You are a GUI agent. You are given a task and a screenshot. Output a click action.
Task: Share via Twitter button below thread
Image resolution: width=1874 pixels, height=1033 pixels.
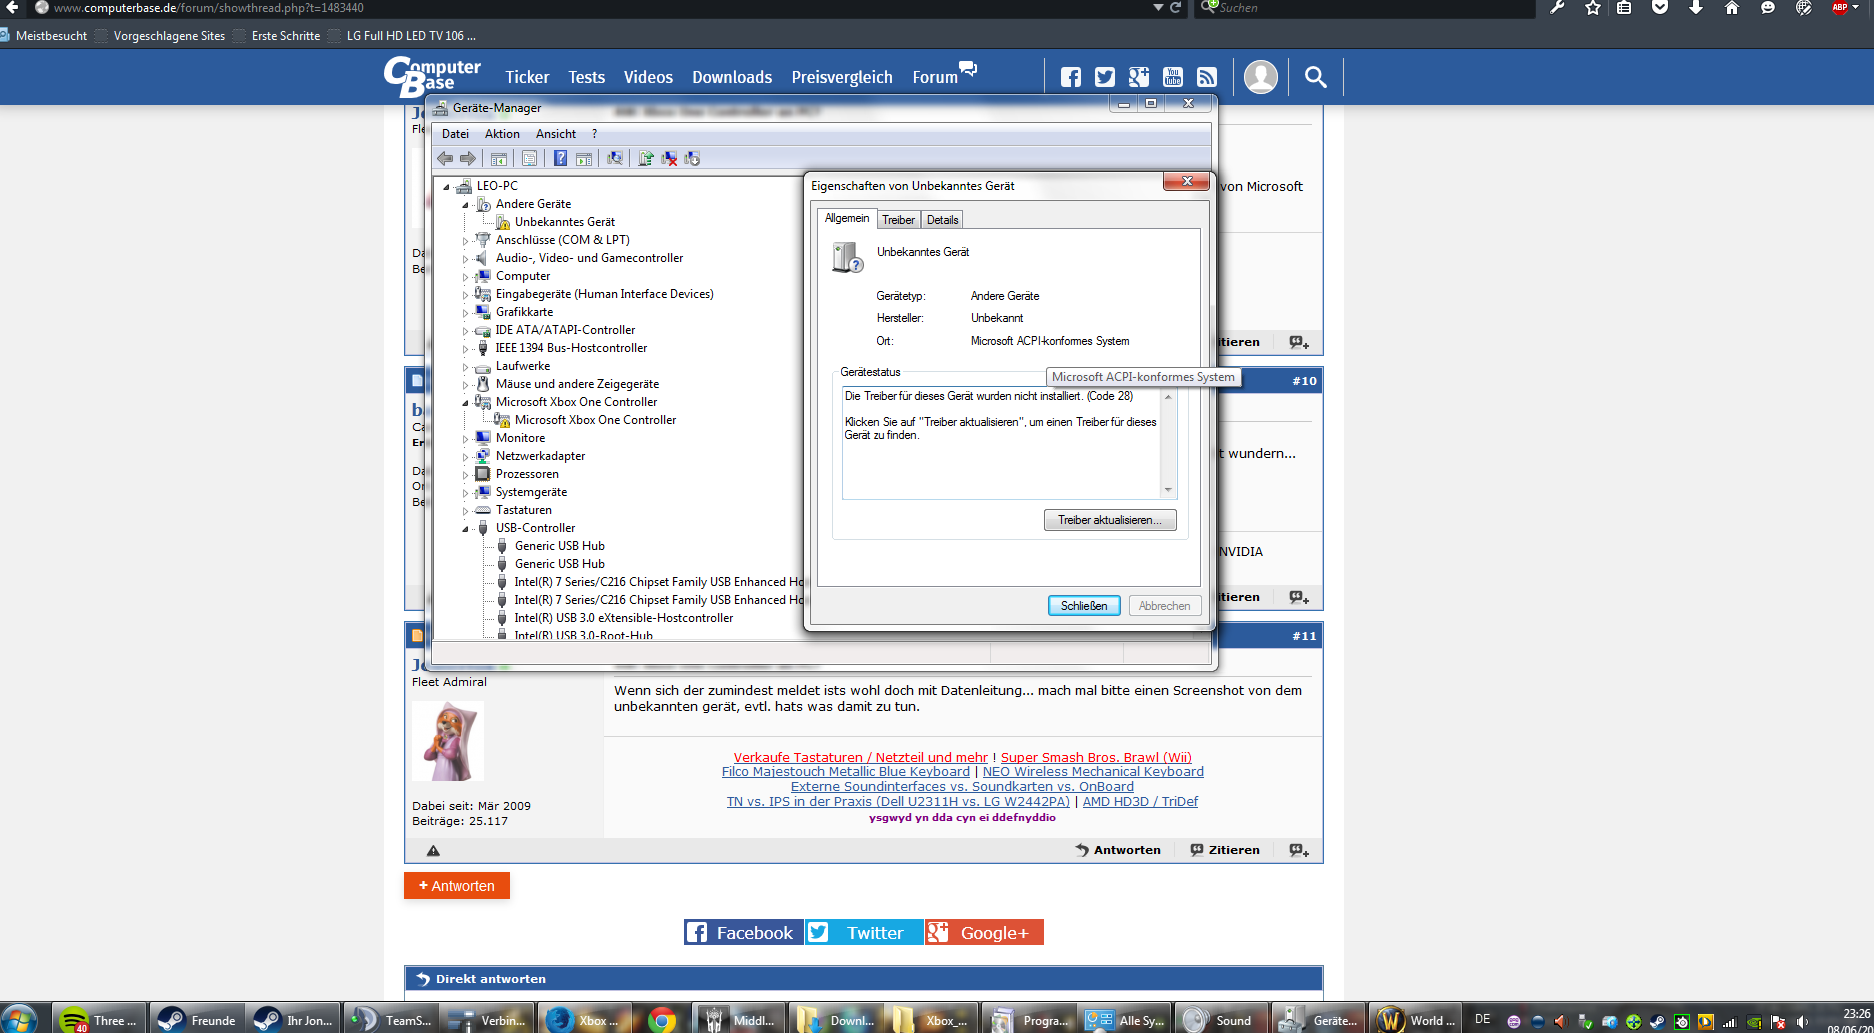point(864,932)
